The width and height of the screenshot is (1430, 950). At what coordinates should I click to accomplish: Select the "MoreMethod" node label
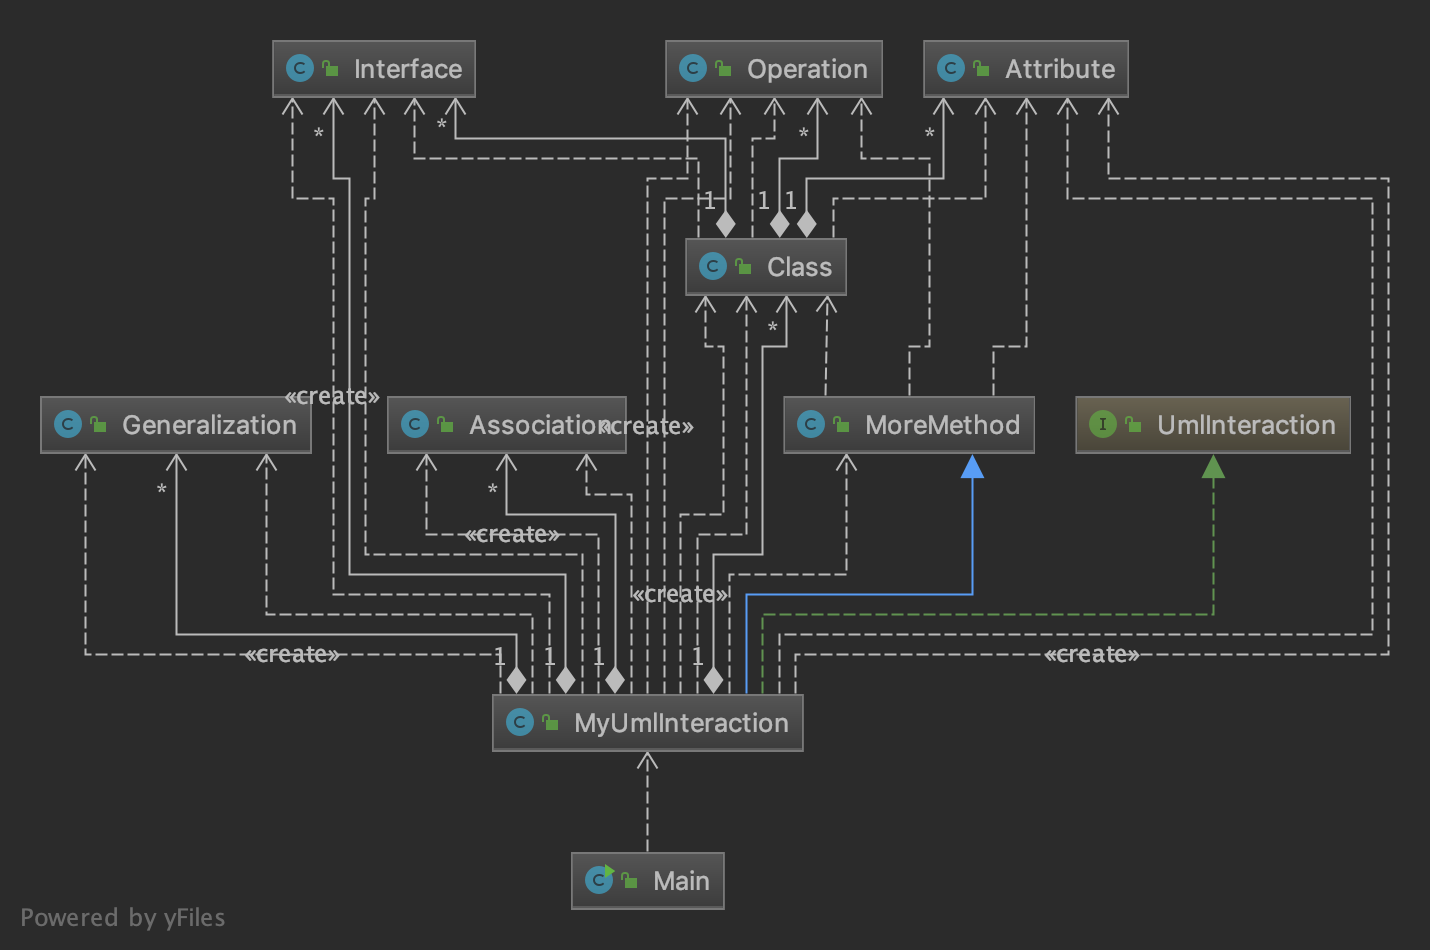[942, 425]
